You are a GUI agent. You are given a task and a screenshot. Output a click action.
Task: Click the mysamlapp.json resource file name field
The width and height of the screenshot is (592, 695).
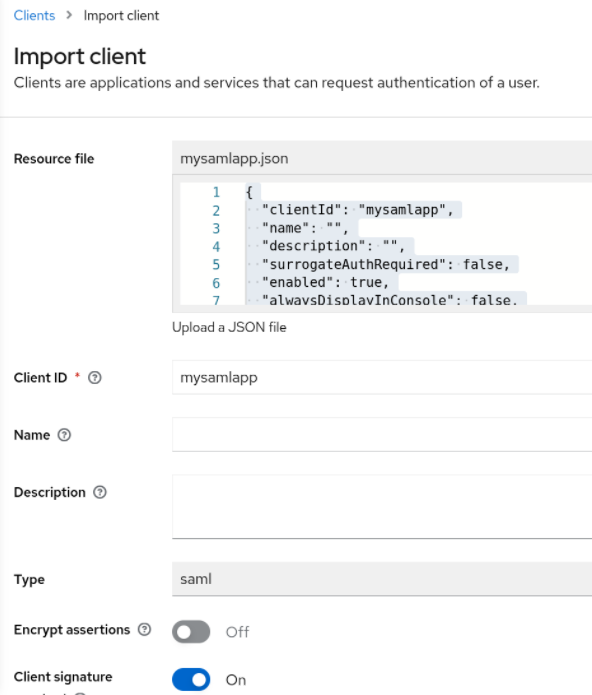click(382, 158)
